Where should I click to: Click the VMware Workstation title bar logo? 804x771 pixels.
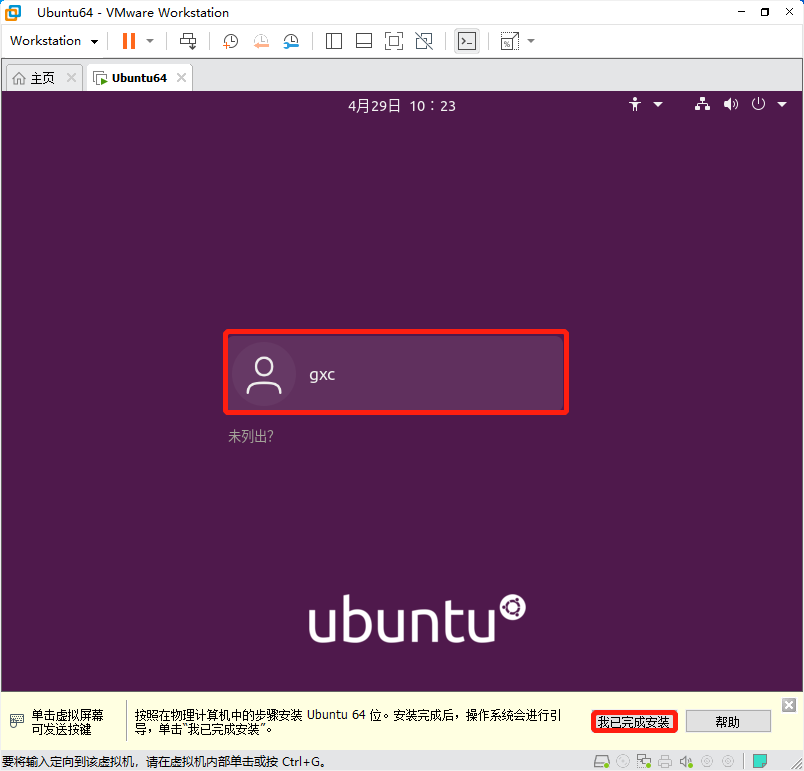pyautogui.click(x=13, y=12)
